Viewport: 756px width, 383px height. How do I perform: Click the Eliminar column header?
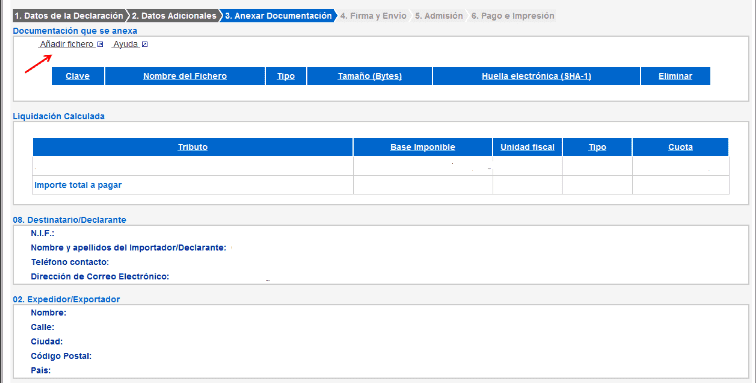[x=675, y=76]
